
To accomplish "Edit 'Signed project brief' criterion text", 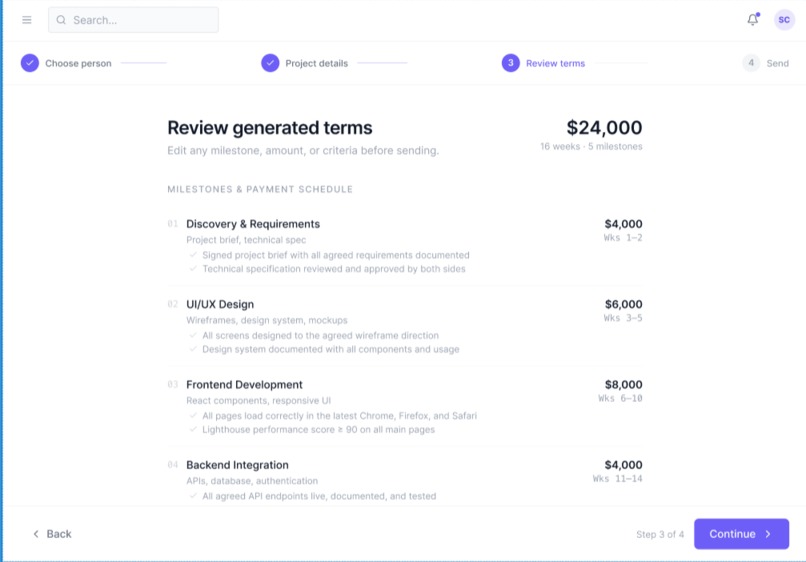I will [x=336, y=255].
